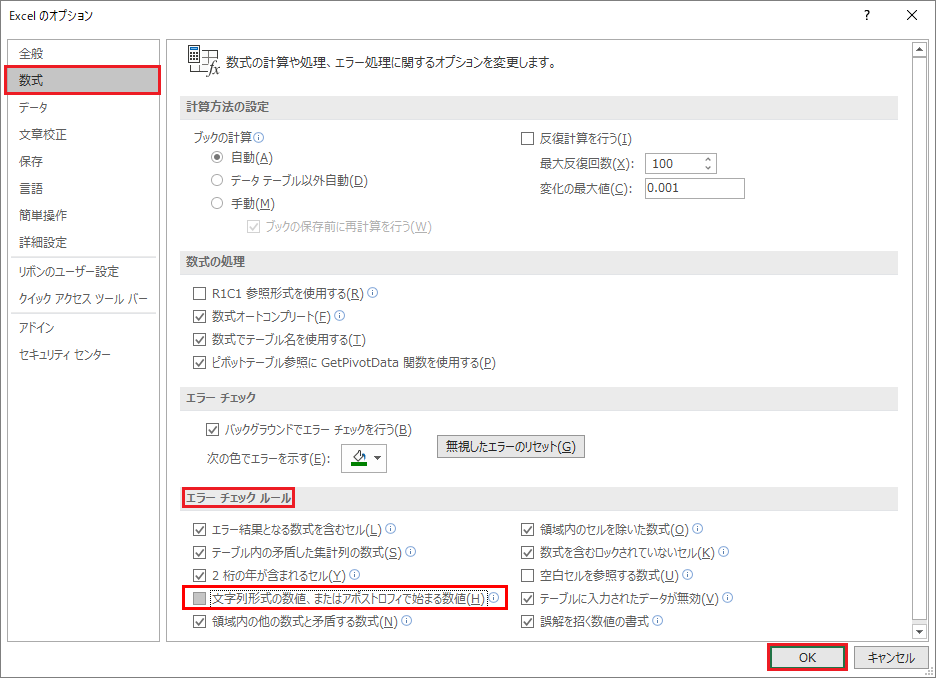The image size is (936, 678).
Task: Switch to the 文章校正 category
Action: point(43,134)
